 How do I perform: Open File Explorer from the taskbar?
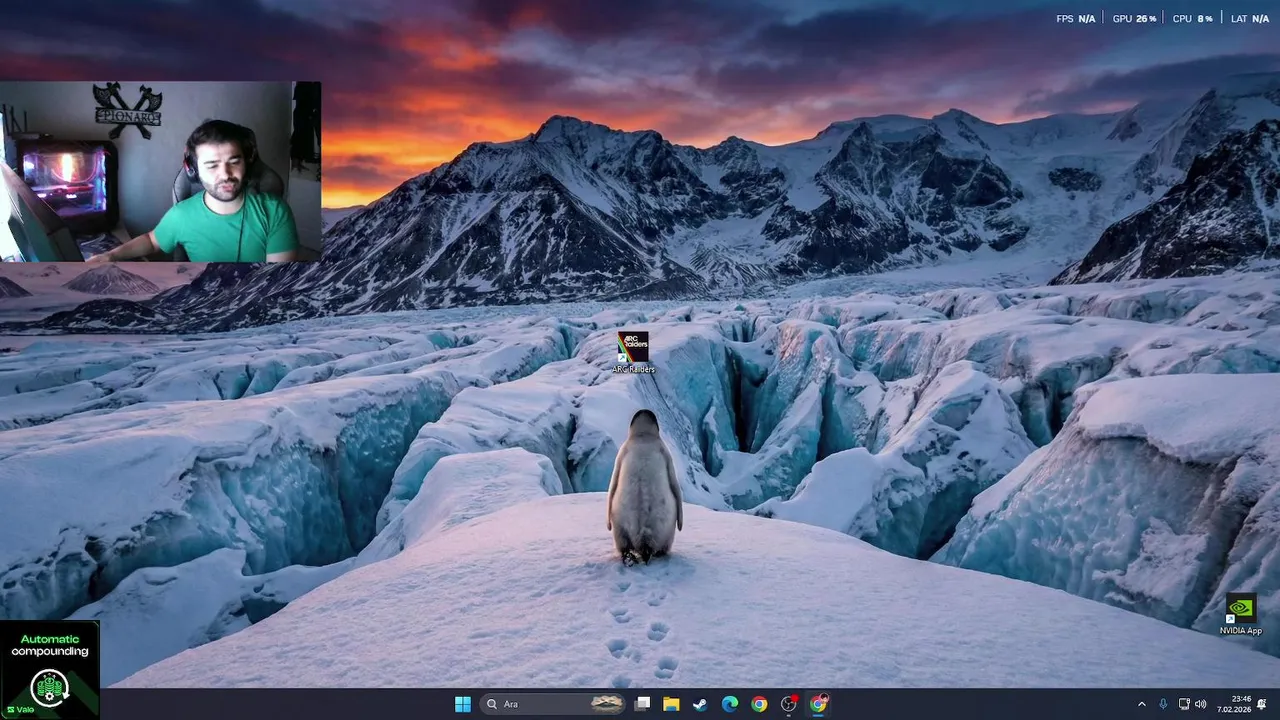click(671, 704)
